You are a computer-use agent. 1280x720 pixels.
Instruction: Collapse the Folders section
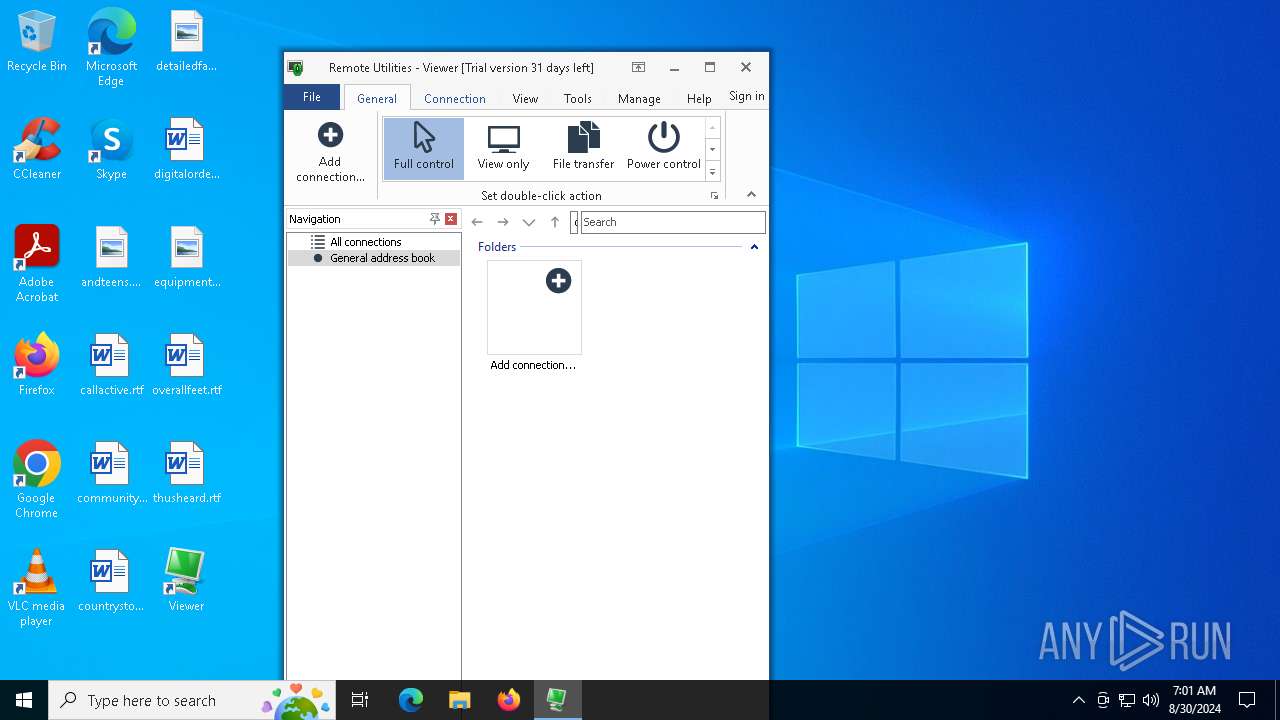(754, 247)
